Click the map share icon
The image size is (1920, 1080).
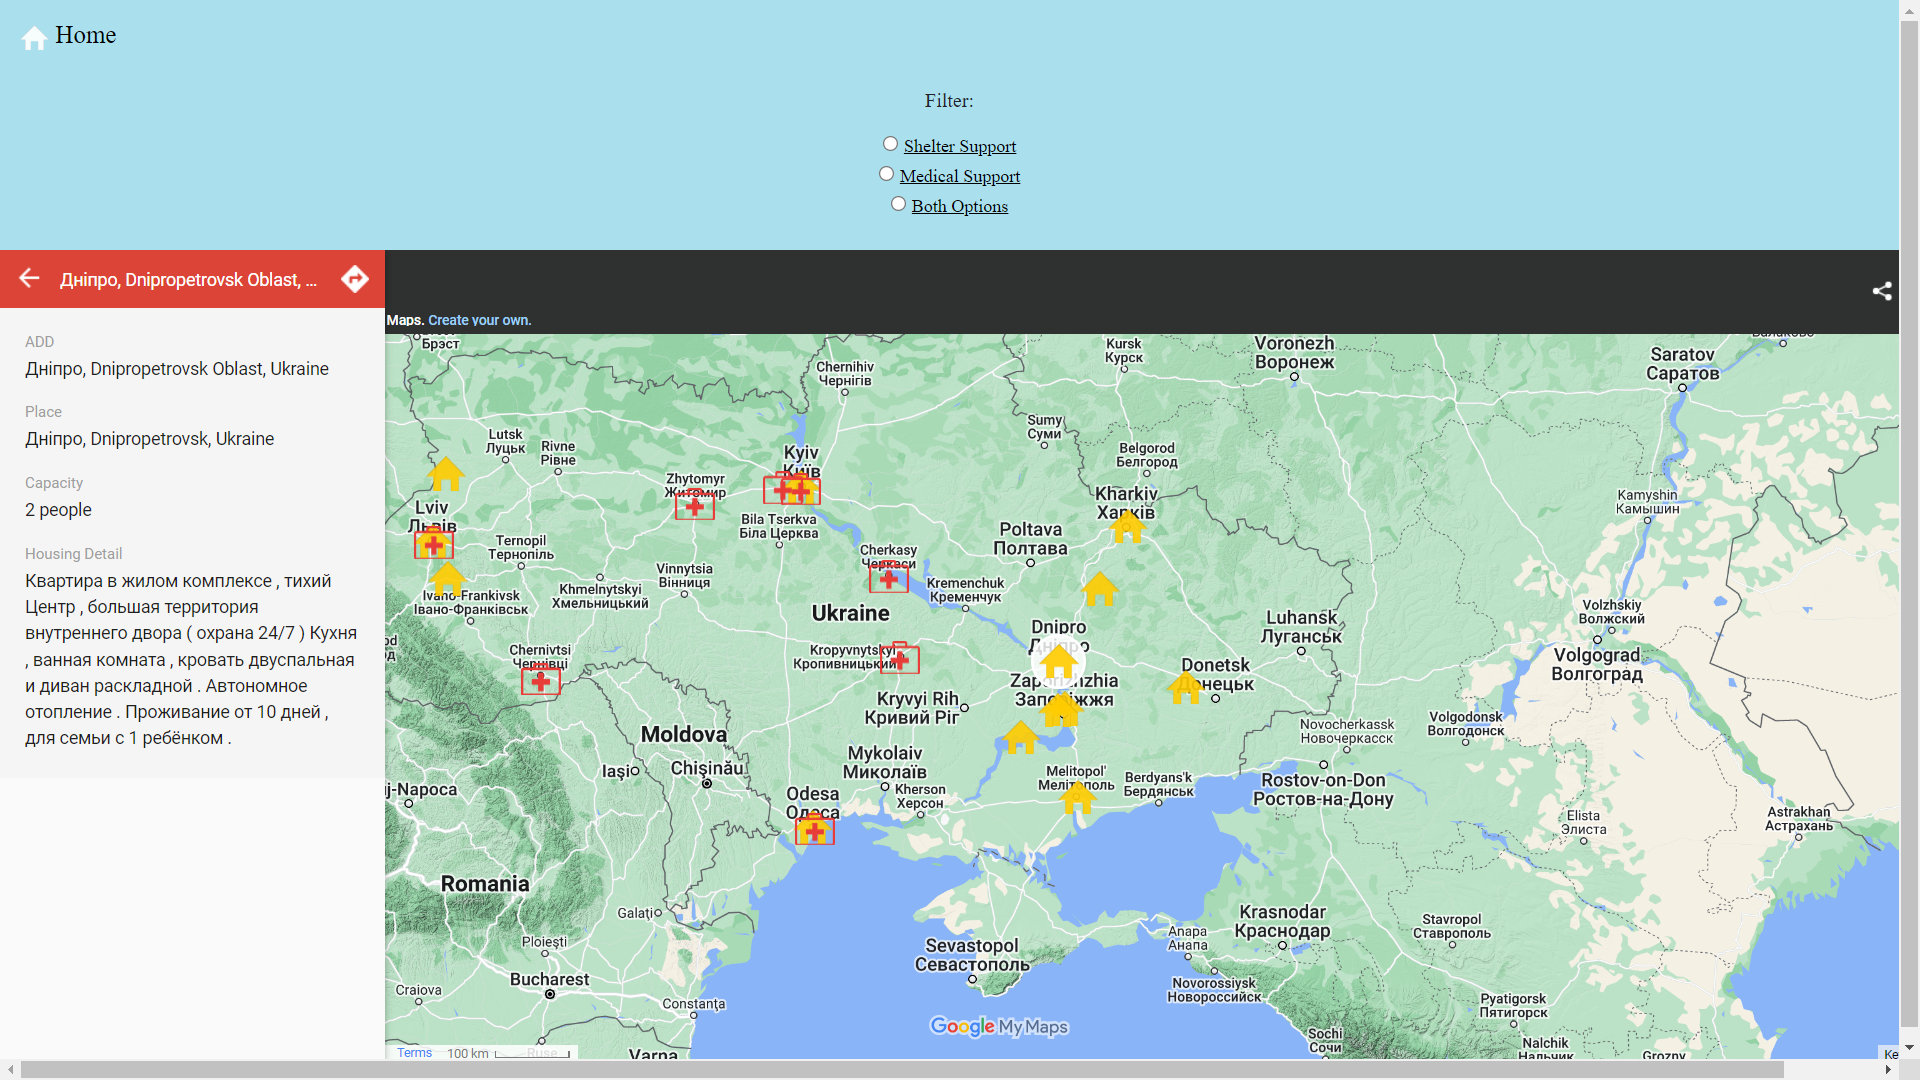pyautogui.click(x=1882, y=291)
